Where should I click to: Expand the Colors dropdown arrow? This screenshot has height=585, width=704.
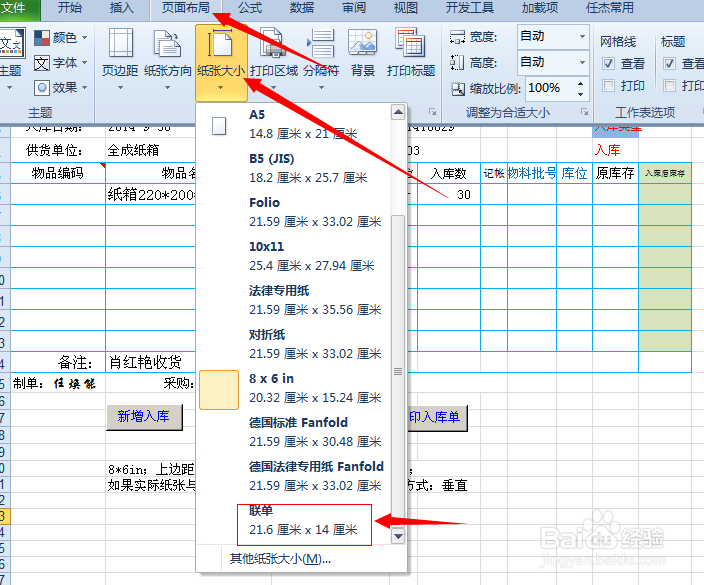click(x=84, y=38)
